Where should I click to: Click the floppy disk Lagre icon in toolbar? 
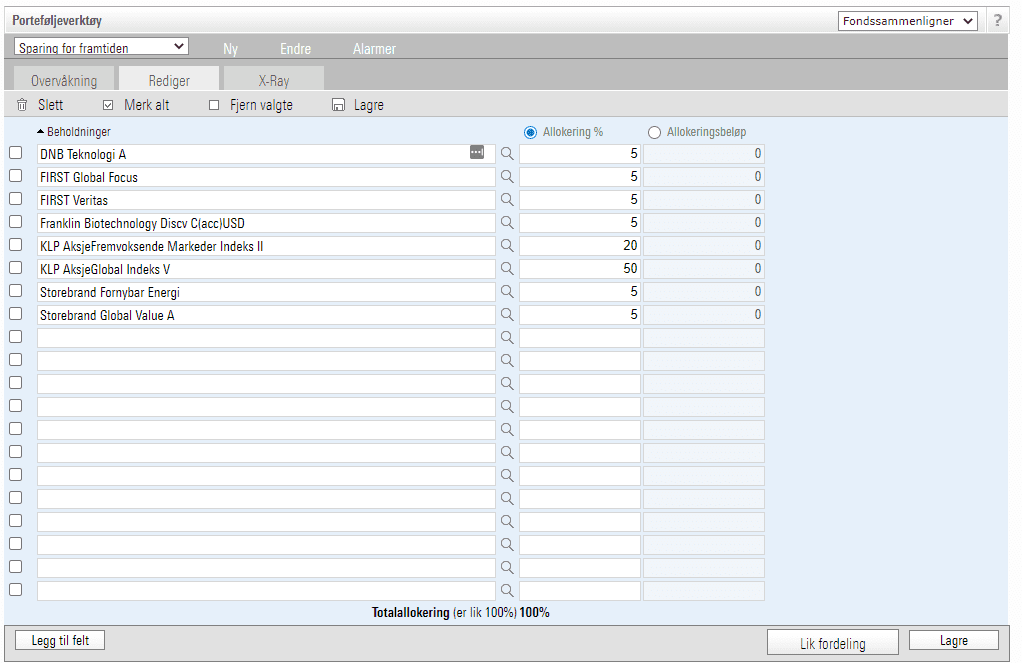click(x=338, y=105)
